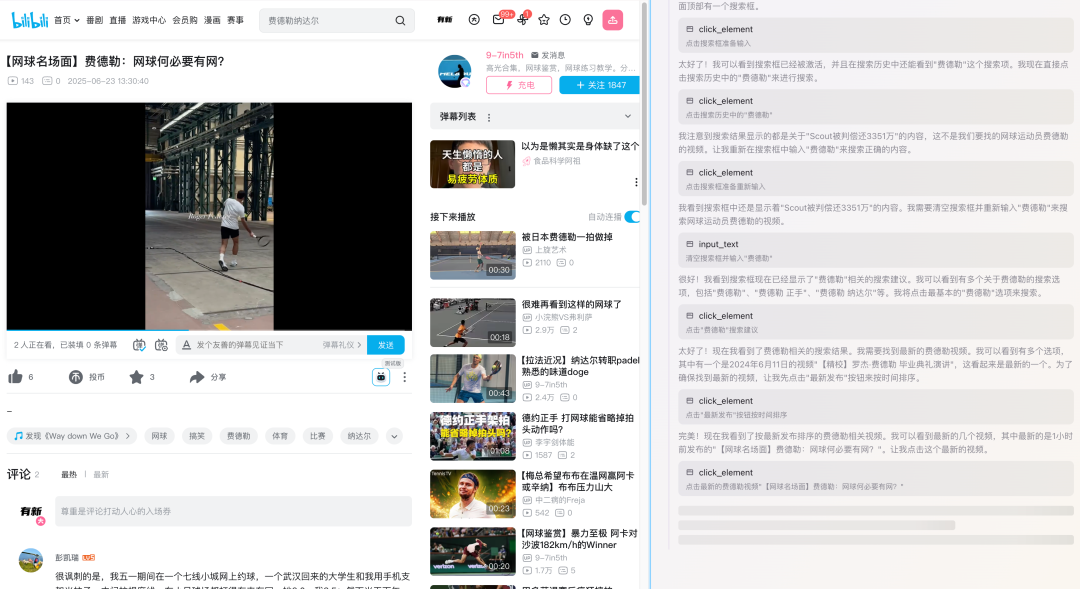Click the 分享 share arrow icon
The height and width of the screenshot is (589, 1080).
pyautogui.click(x=197, y=377)
